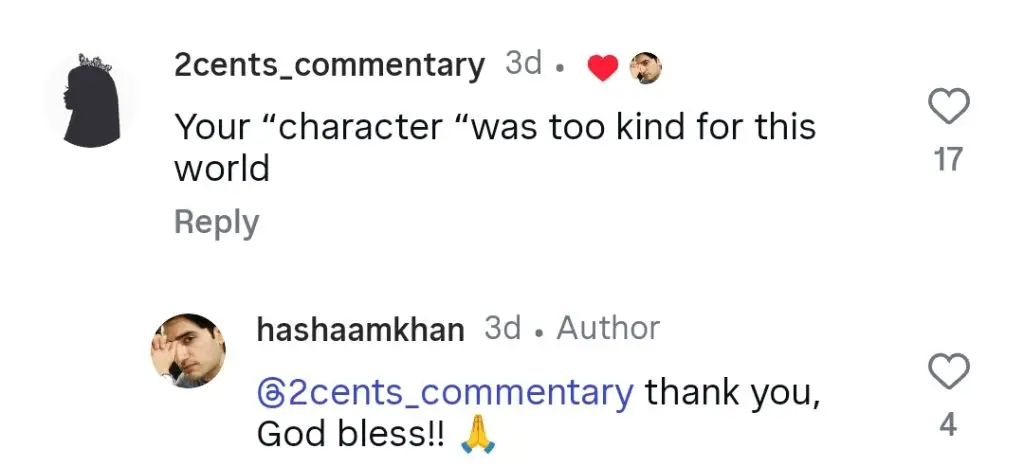Open the hashaamkhan username

click(360, 329)
